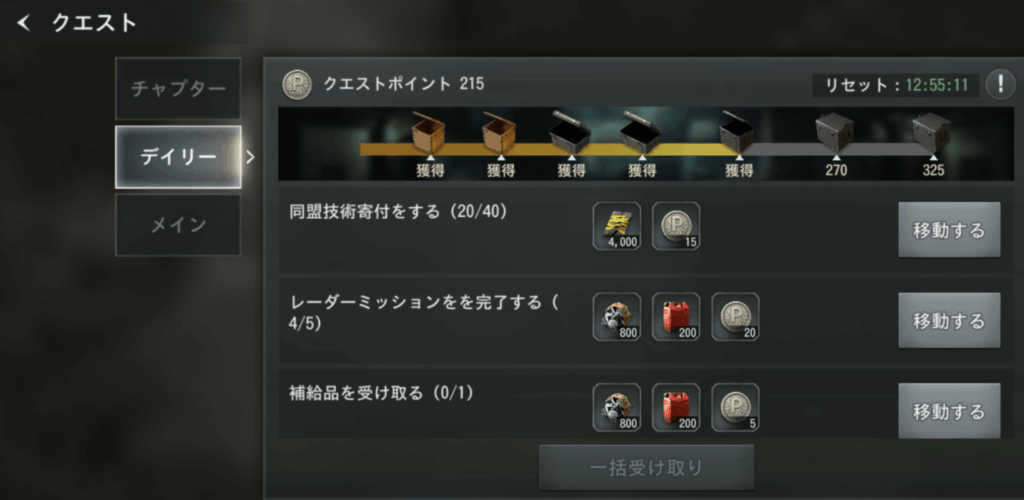Switch to the メイン tab
This screenshot has width=1024, height=500.
click(178, 225)
